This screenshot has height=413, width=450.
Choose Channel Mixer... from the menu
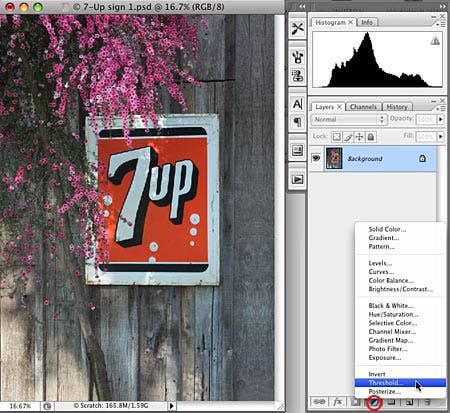(400, 332)
